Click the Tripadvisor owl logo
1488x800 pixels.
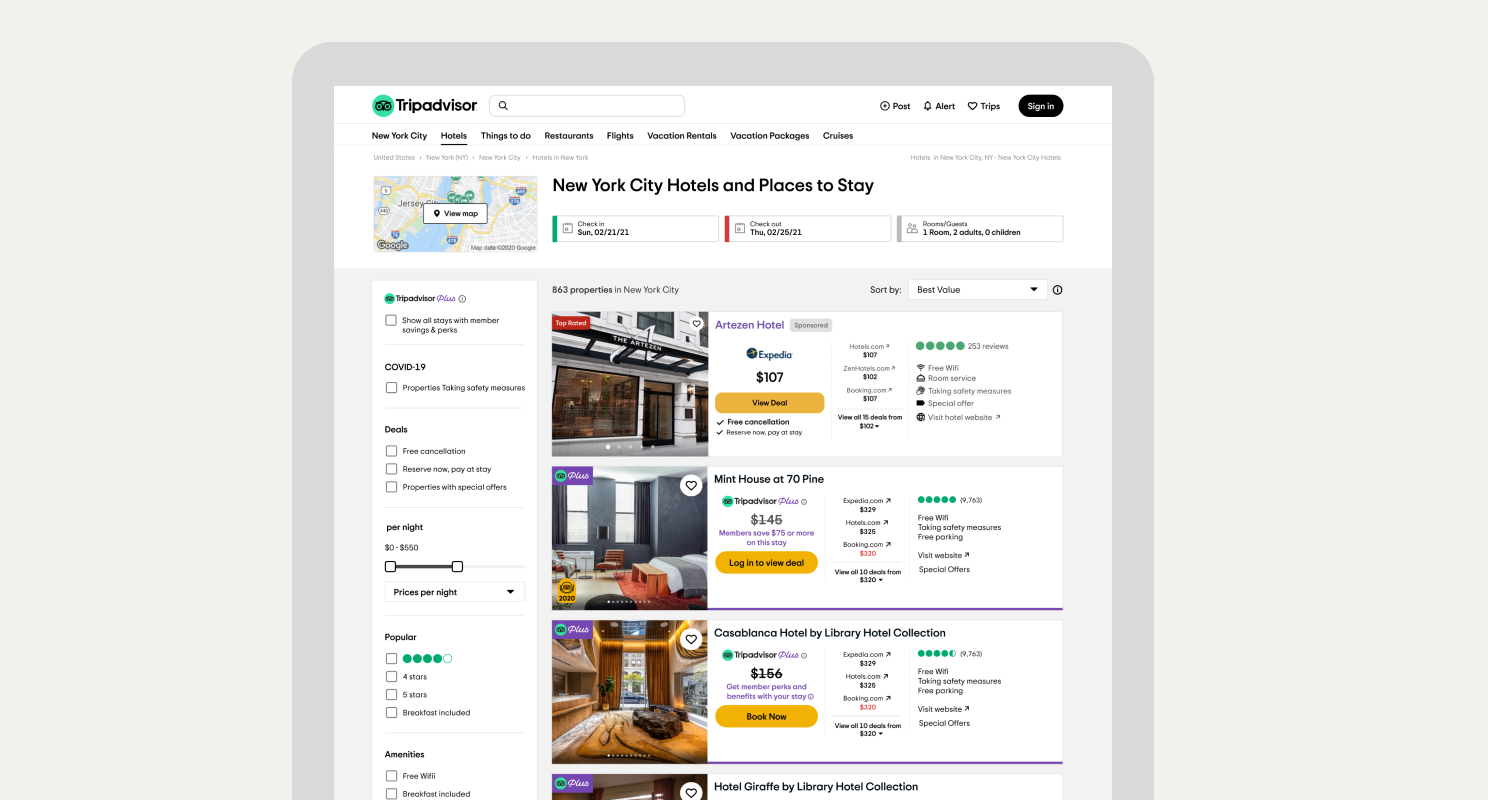pos(383,106)
